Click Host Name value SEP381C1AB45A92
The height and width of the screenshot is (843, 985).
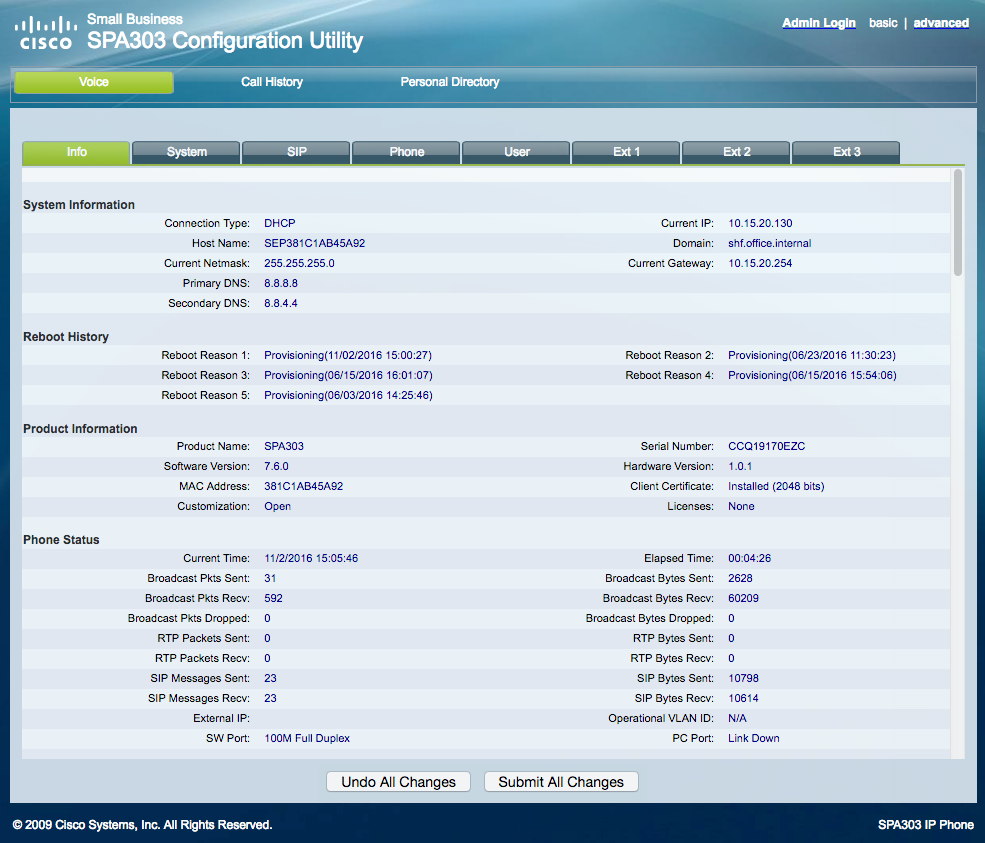click(x=314, y=244)
